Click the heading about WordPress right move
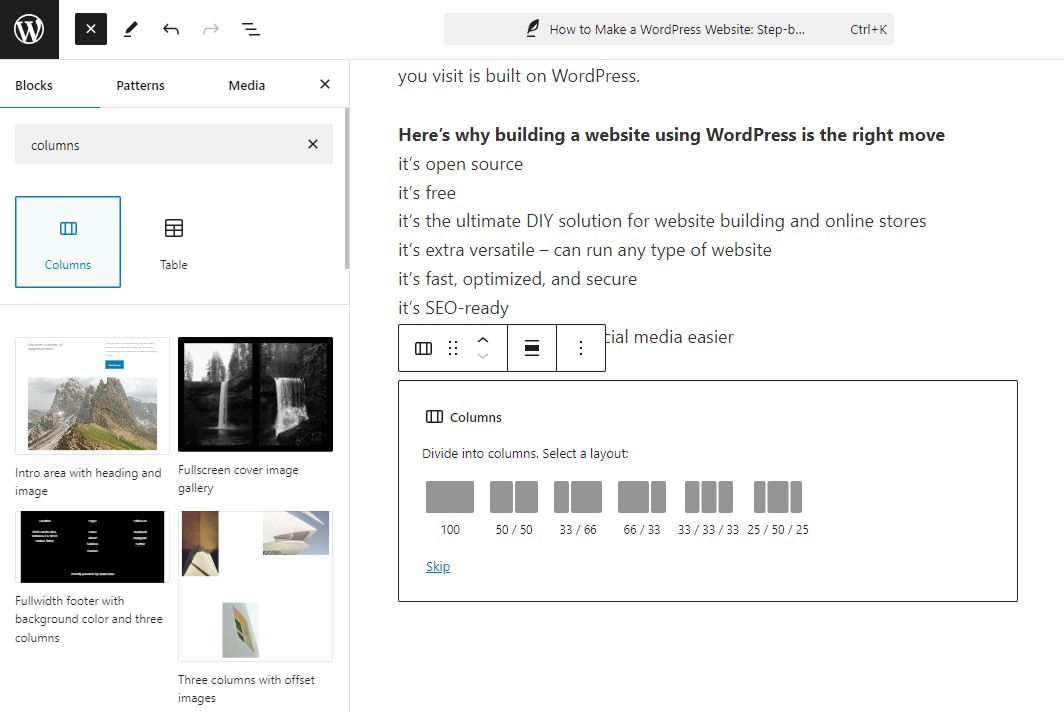 pyautogui.click(x=671, y=134)
